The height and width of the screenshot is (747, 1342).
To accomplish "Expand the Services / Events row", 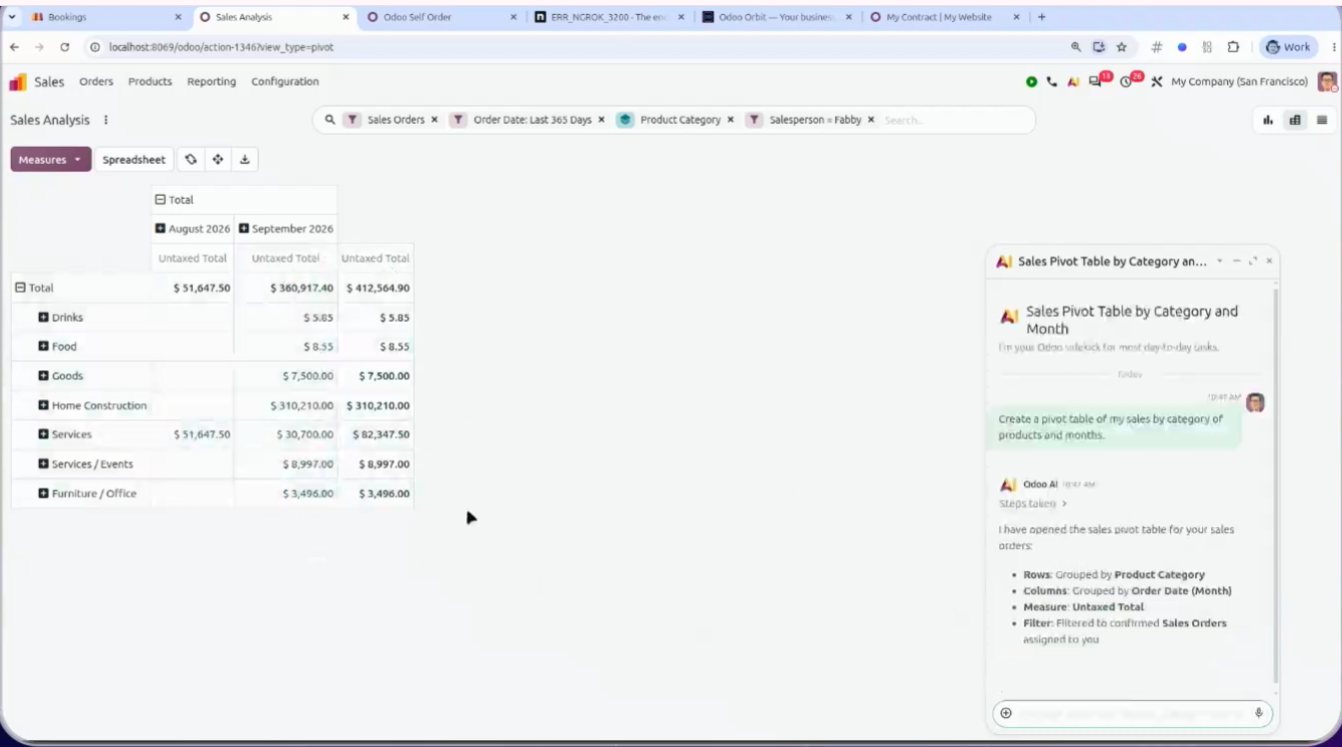I will [43, 464].
